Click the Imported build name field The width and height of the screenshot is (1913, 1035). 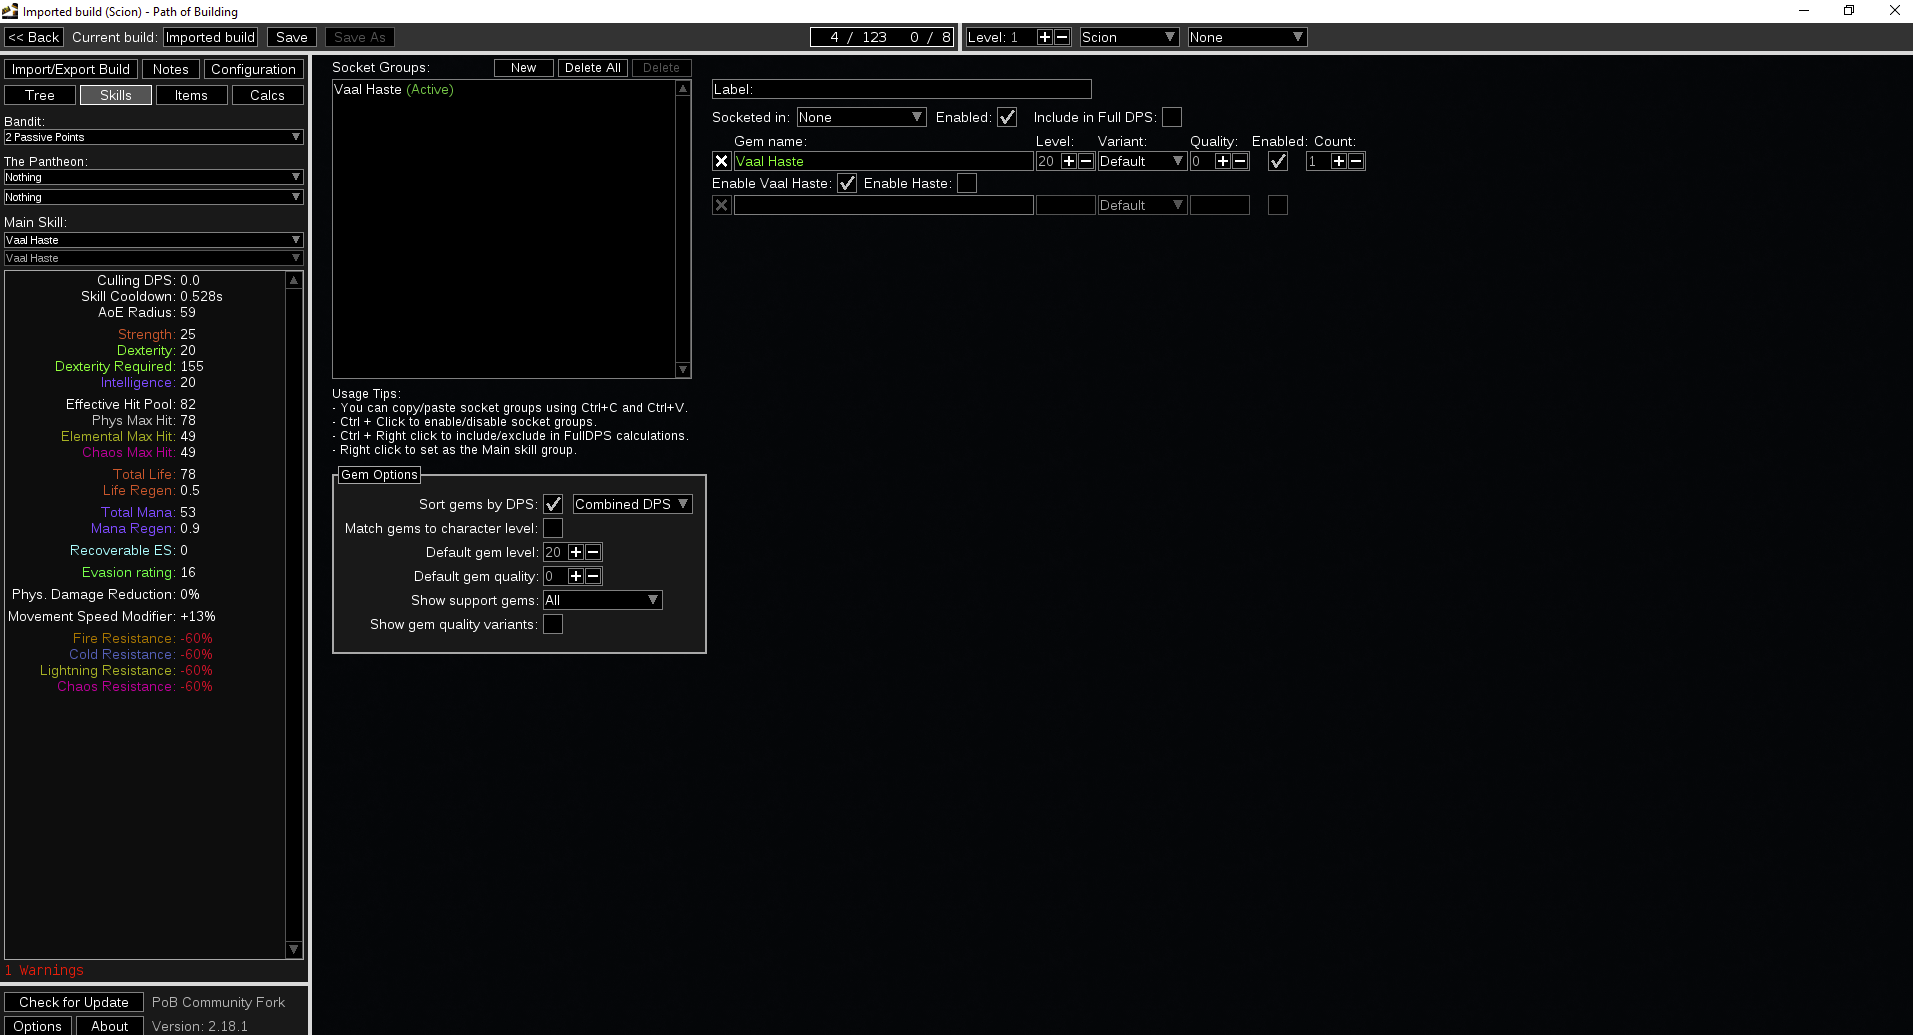pos(211,37)
